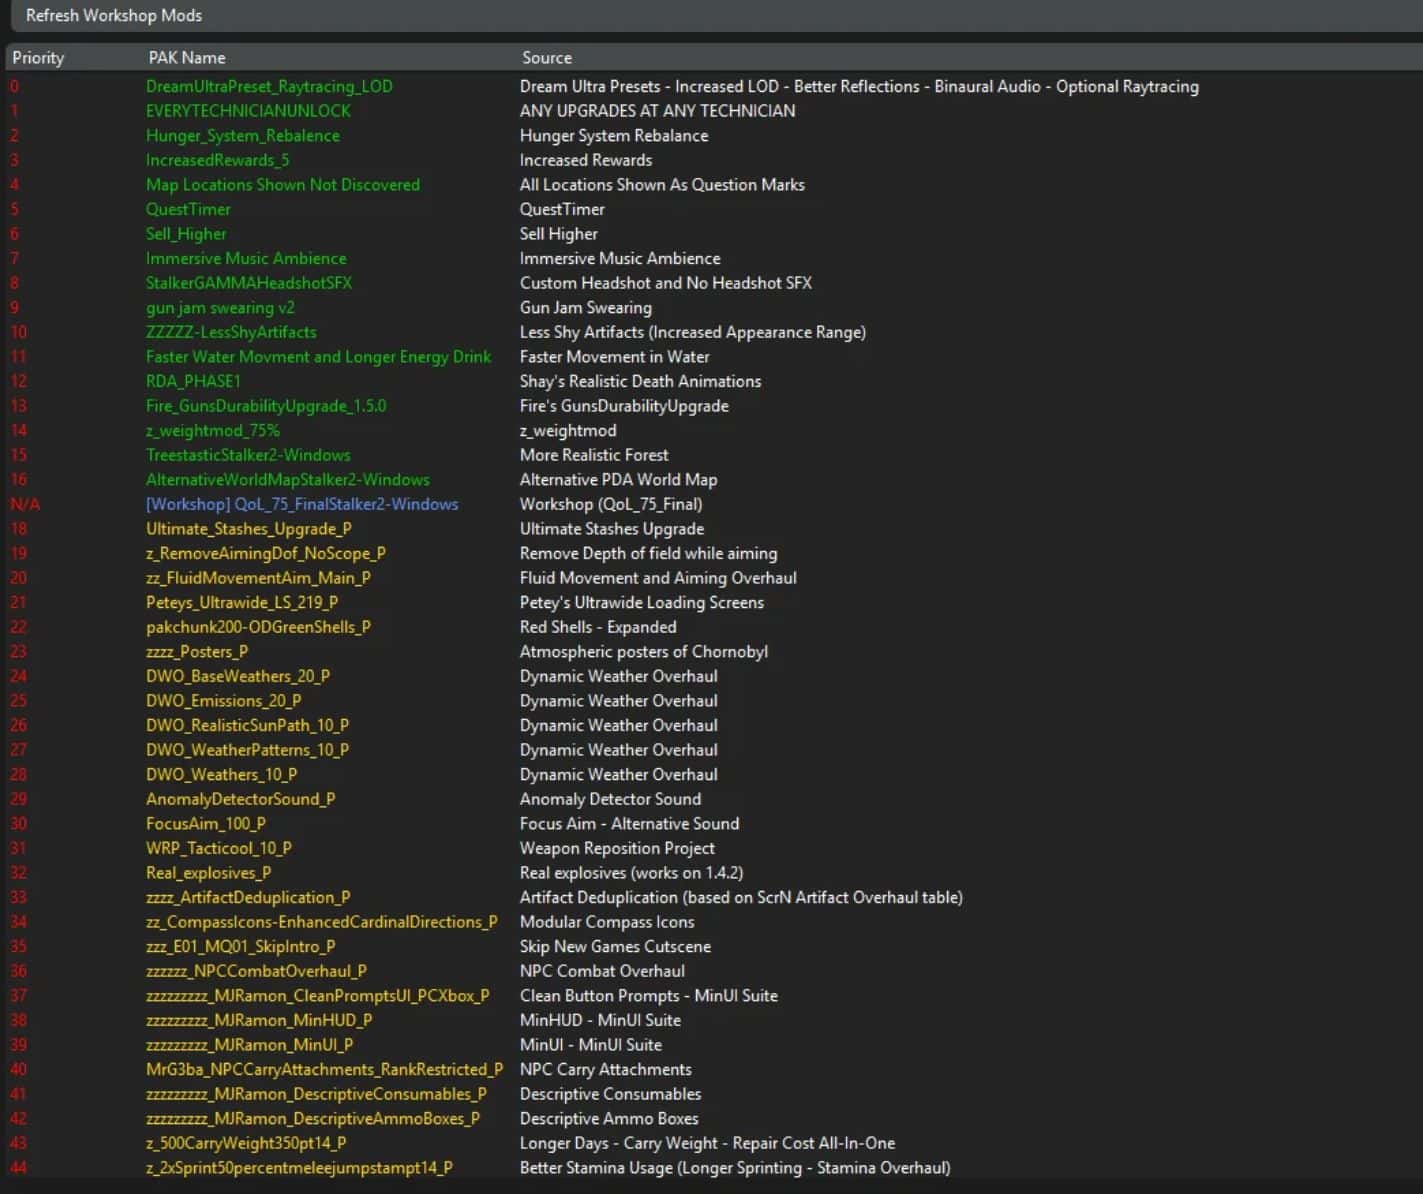The width and height of the screenshot is (1423, 1194).
Task: Select the EVERYTECHNICIANUNLOCK mod entry
Action: 248,111
